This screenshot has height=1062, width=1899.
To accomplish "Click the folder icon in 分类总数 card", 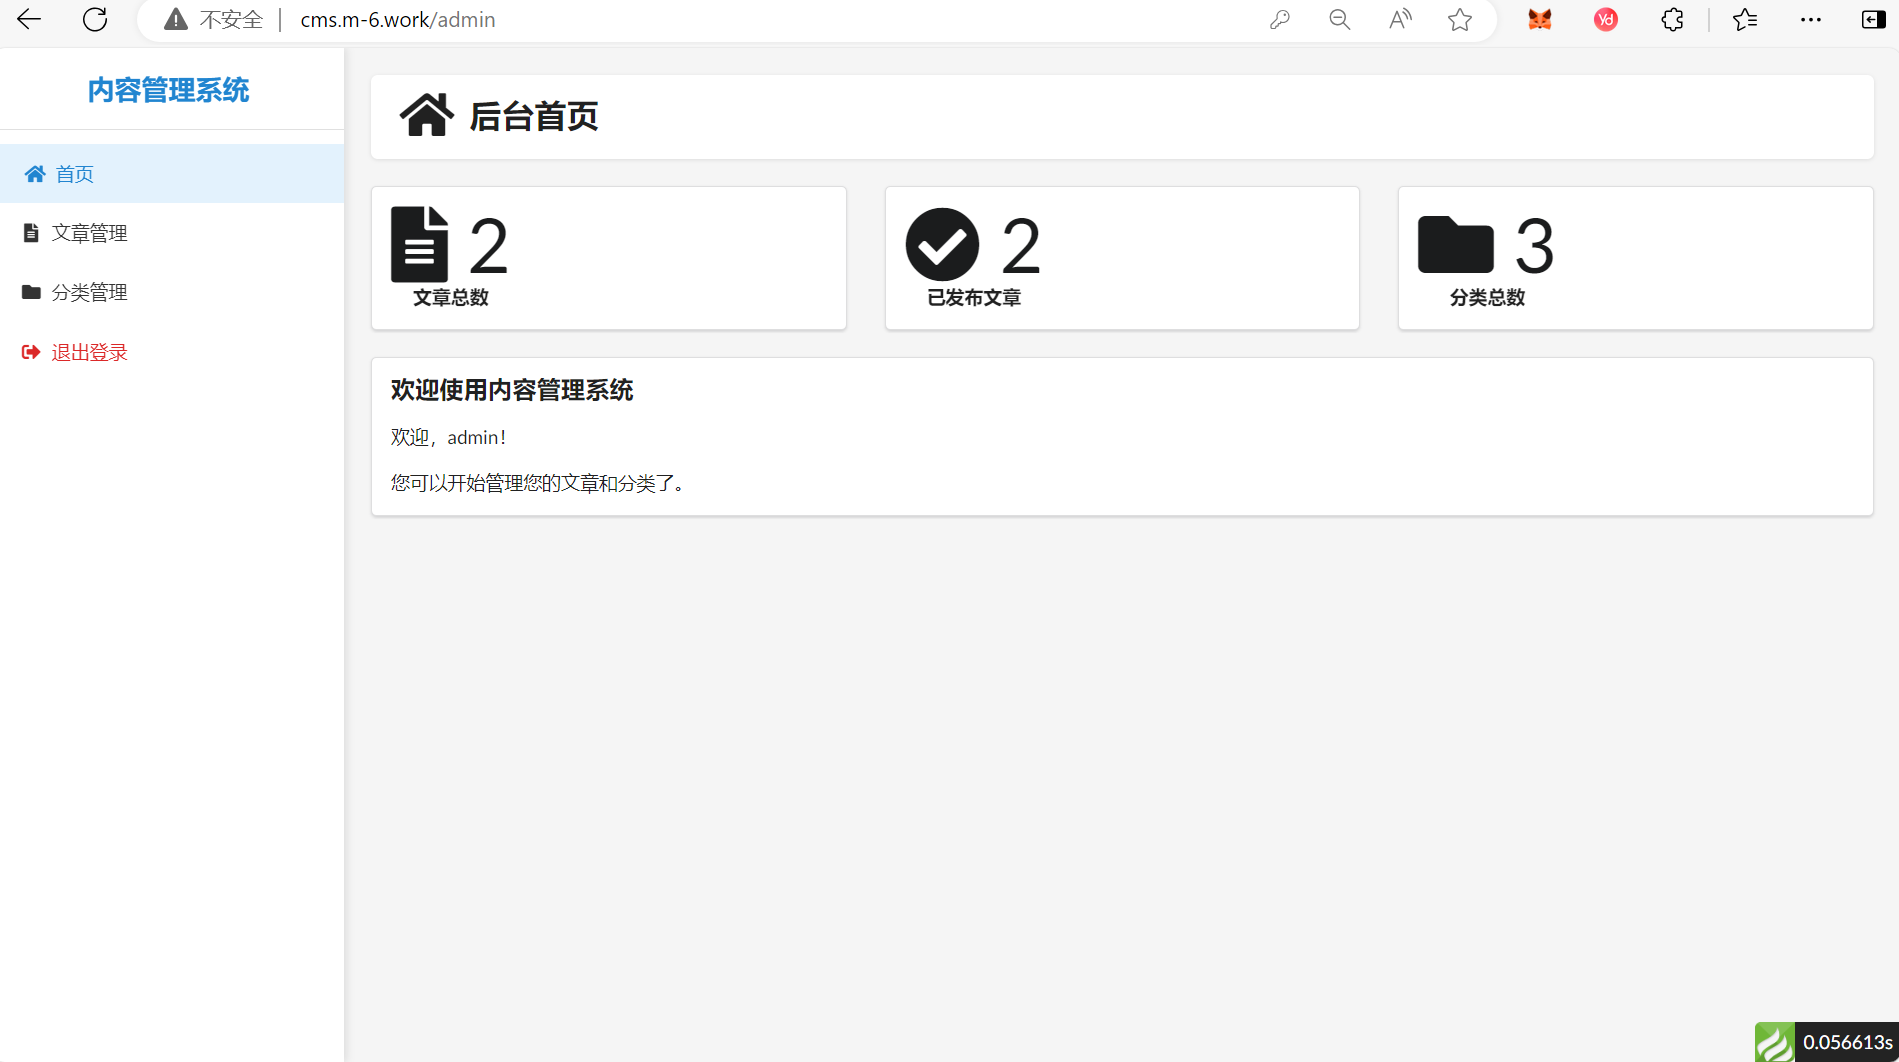I will click(x=1455, y=245).
